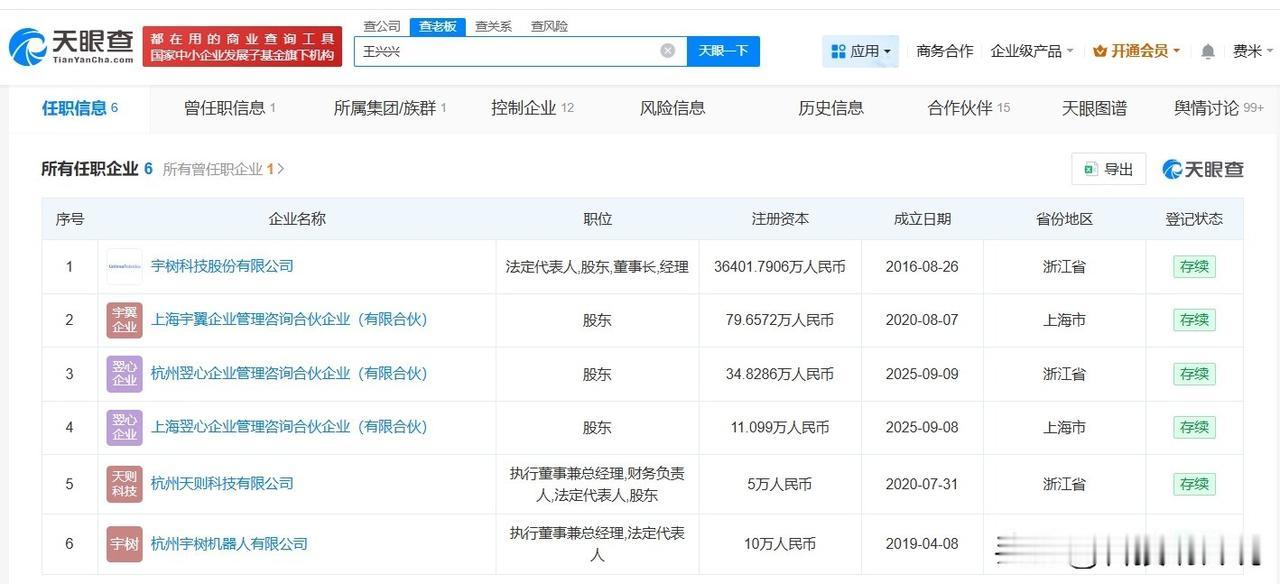Click the 天则科技 logo icon in row 5
The width and height of the screenshot is (1280, 584).
(x=125, y=484)
